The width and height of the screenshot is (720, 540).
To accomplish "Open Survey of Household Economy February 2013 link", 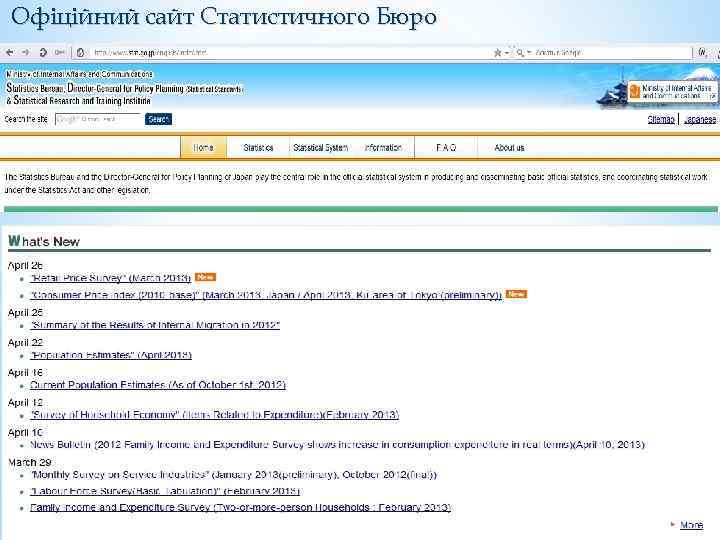I will click(x=214, y=415).
